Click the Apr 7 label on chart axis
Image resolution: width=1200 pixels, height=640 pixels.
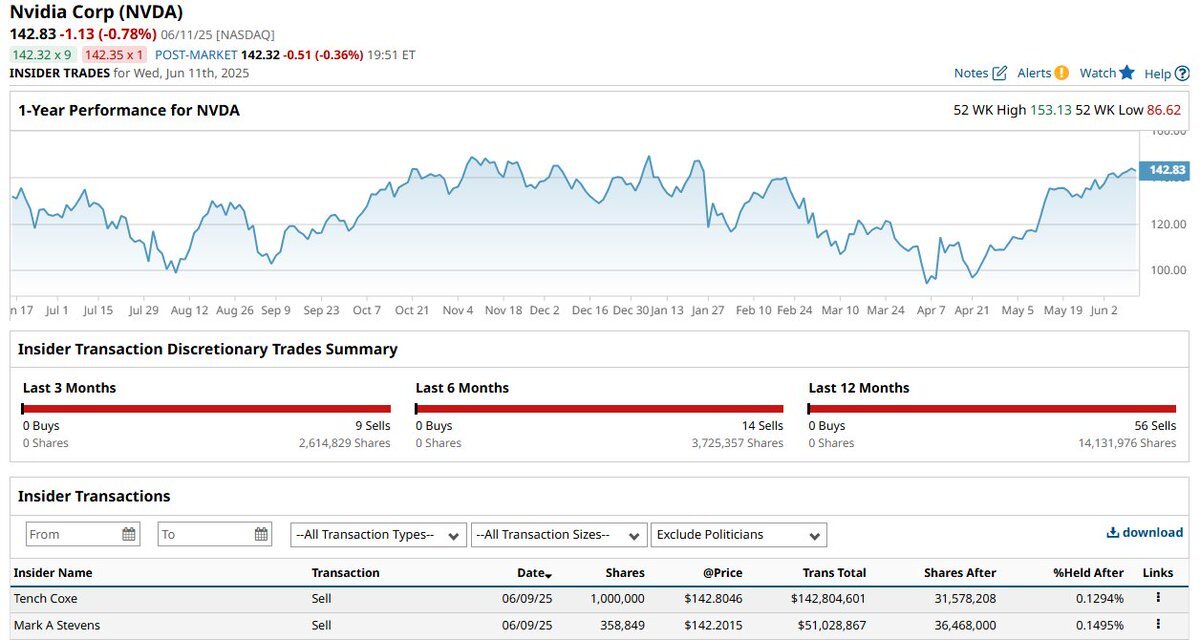[931, 310]
